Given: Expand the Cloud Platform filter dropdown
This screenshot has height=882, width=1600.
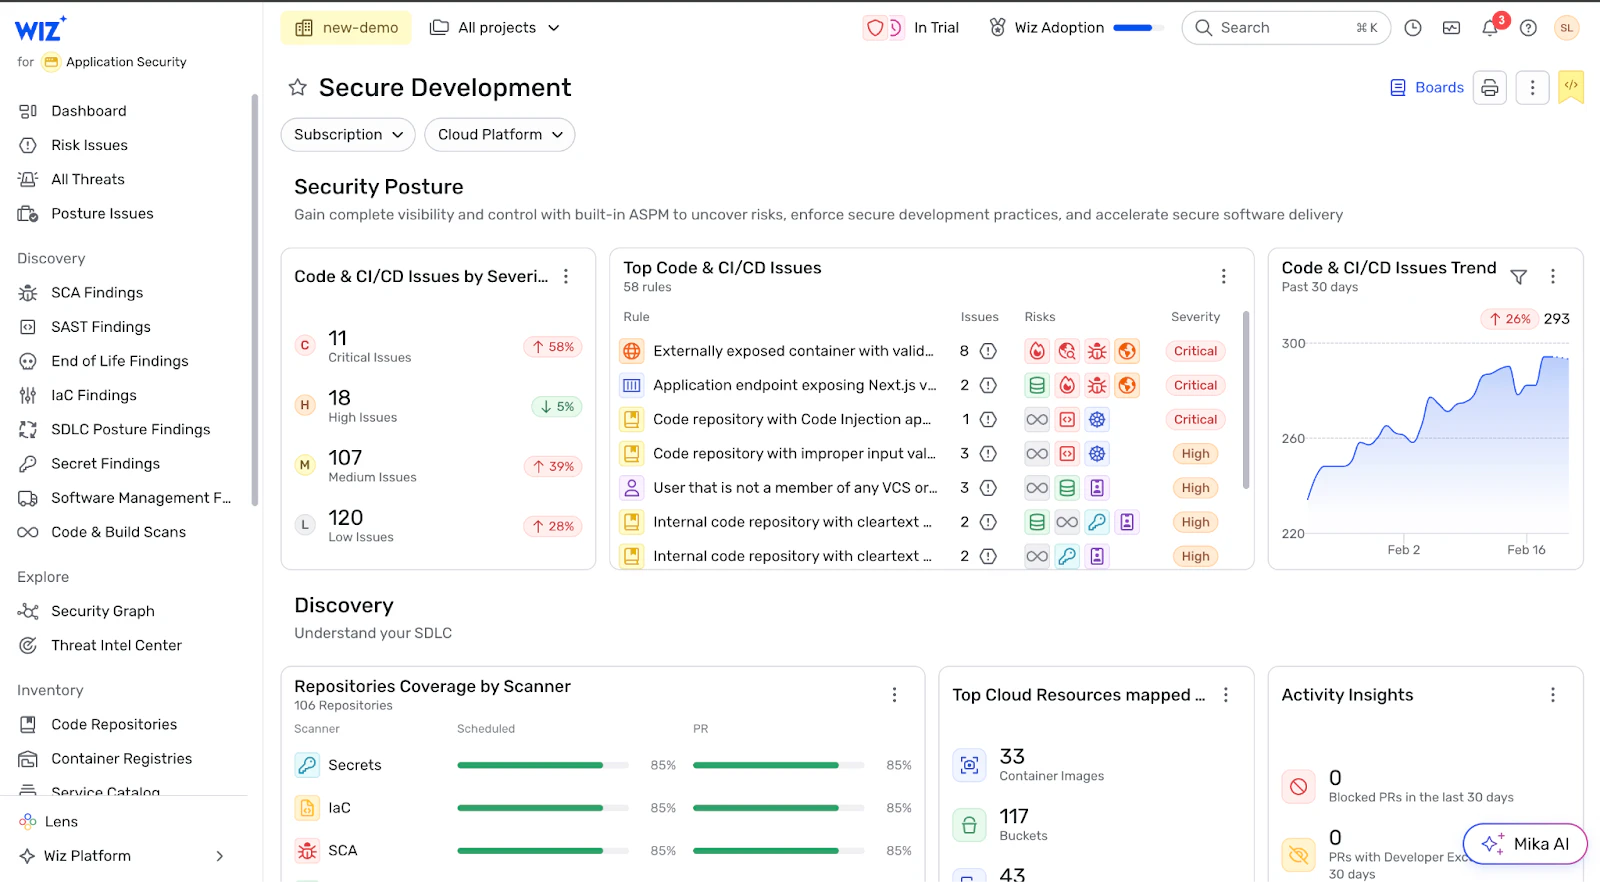Looking at the screenshot, I should click(499, 135).
